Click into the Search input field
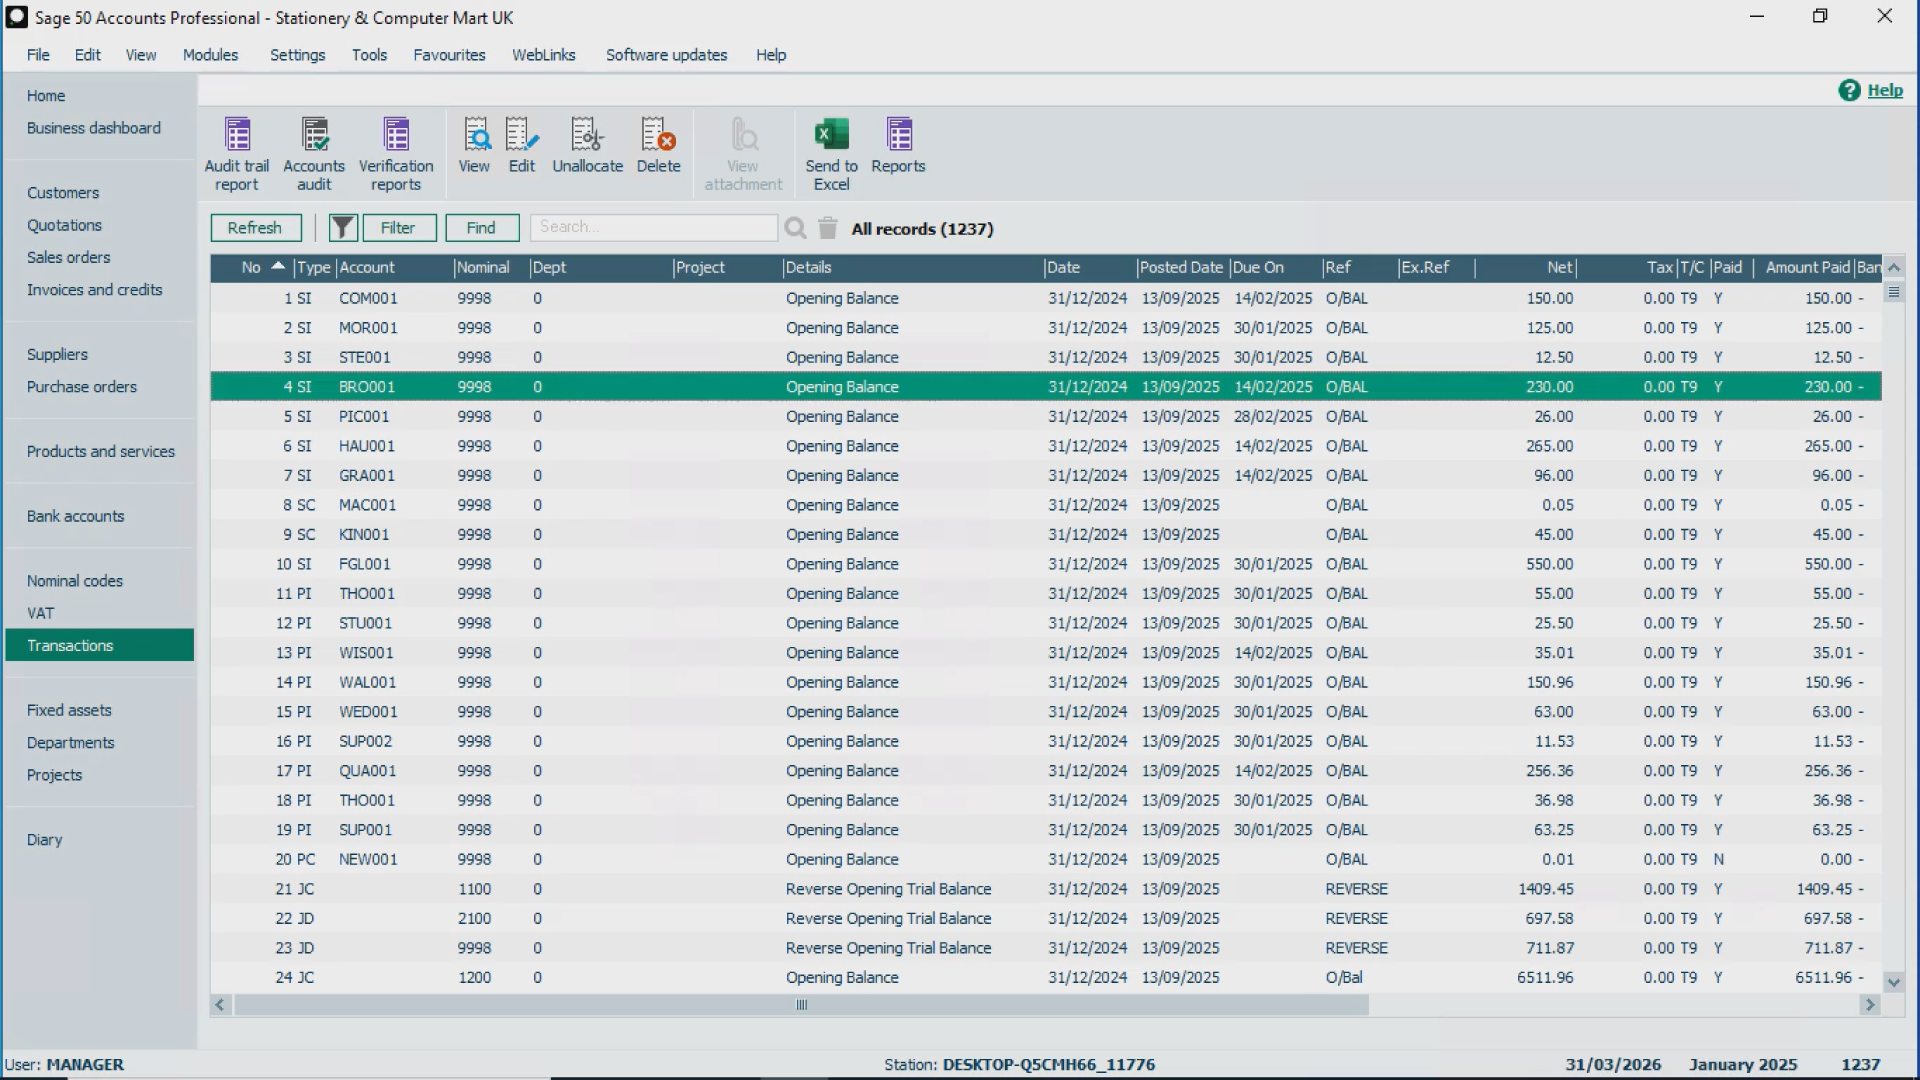The height and width of the screenshot is (1080, 1920). pos(654,227)
